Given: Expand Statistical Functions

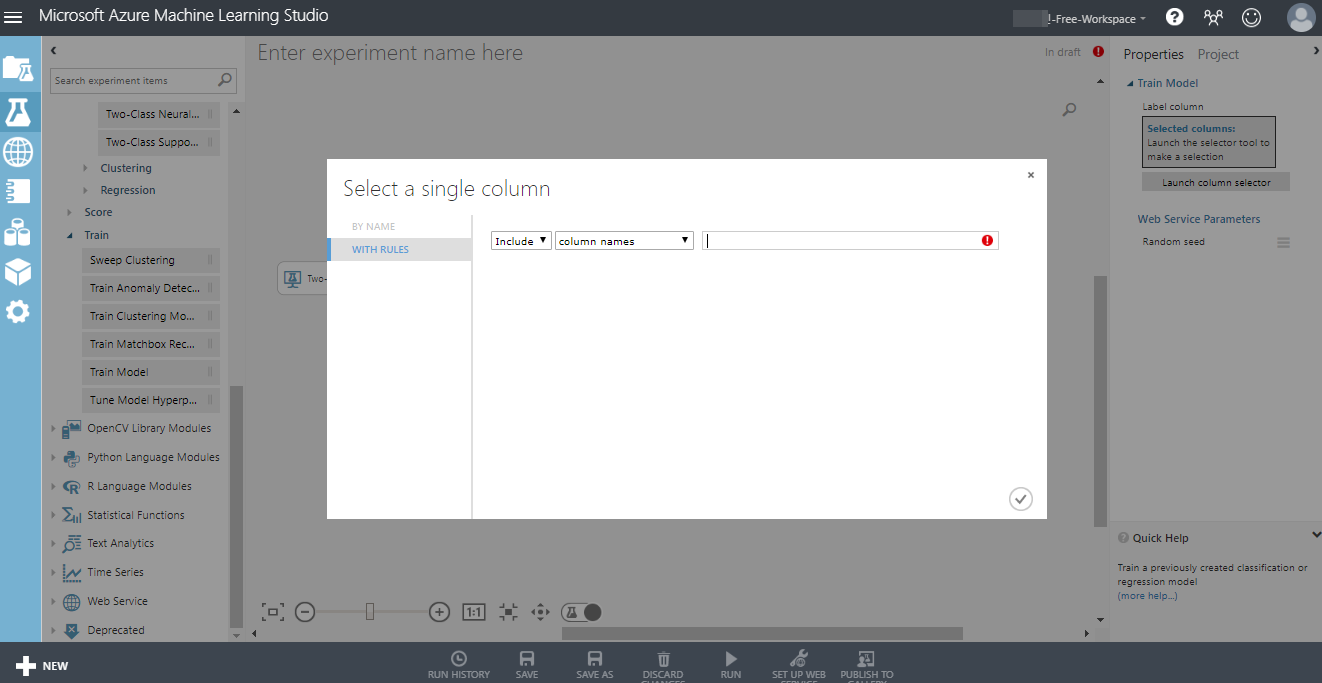Looking at the screenshot, I should click(54, 515).
